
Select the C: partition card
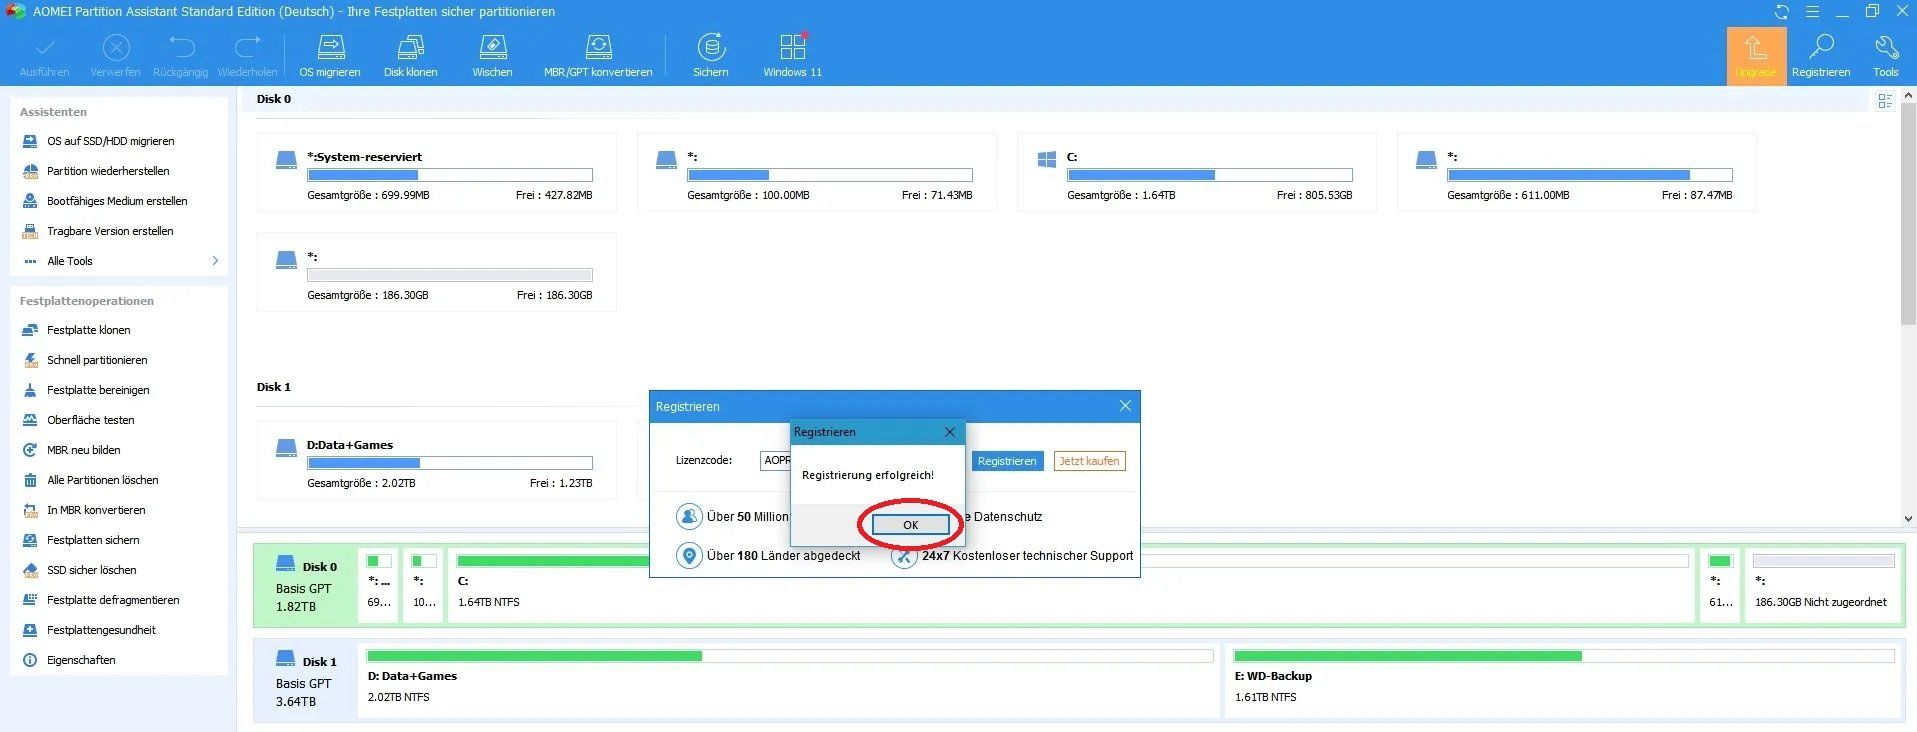[1197, 172]
